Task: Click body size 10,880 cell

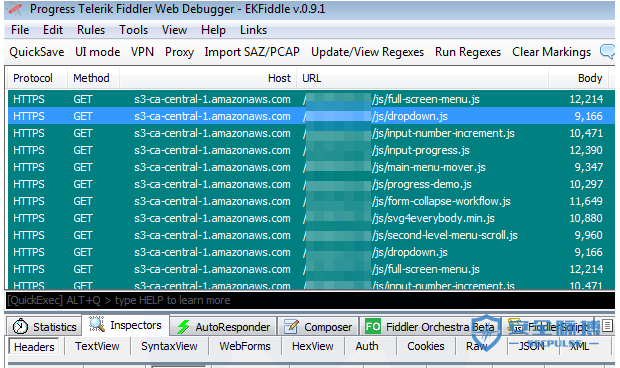Action: 586,218
